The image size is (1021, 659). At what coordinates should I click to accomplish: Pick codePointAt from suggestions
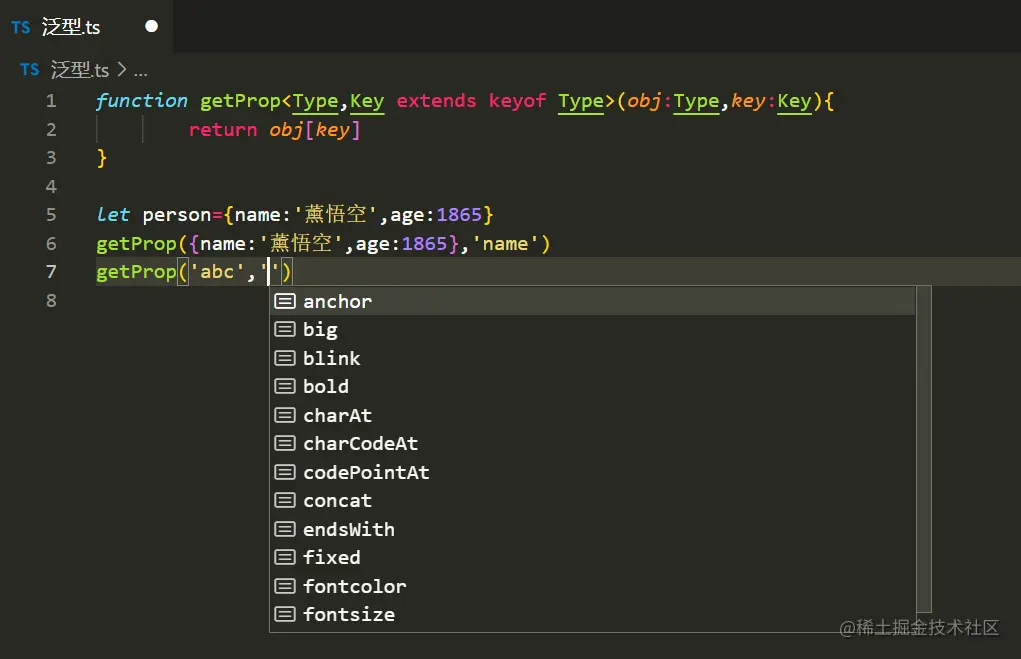pos(593,472)
